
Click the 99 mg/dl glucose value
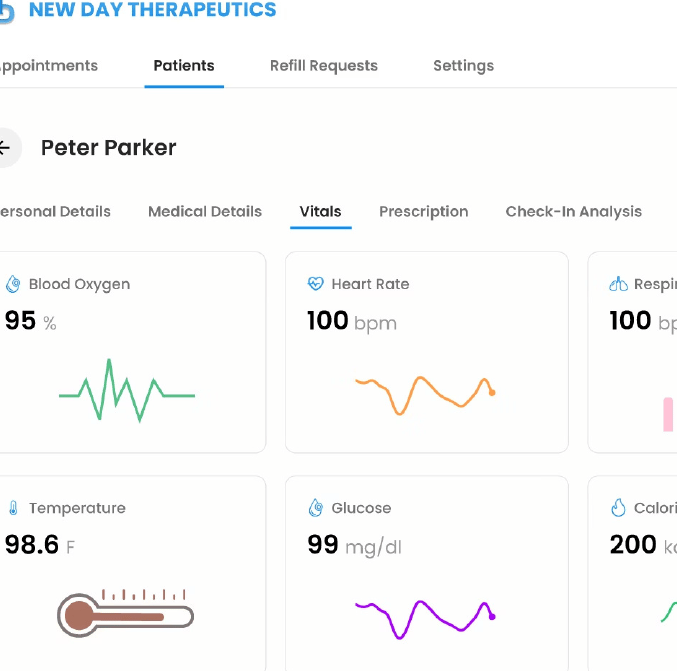coord(354,545)
